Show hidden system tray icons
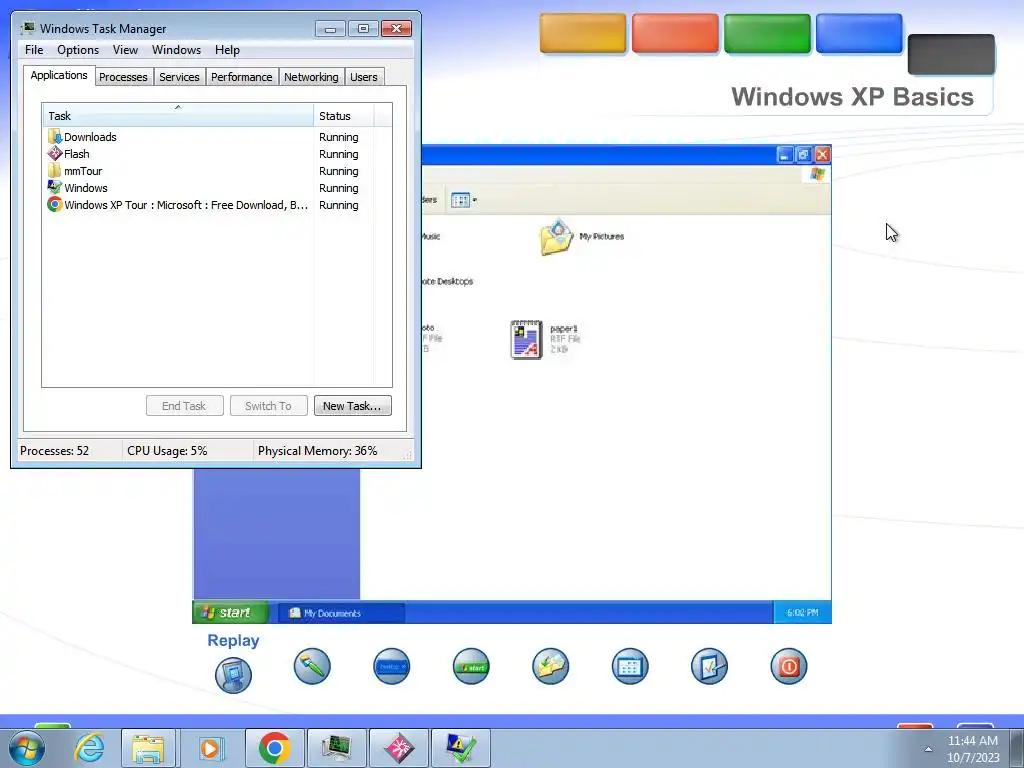The image size is (1024, 768). click(x=928, y=749)
